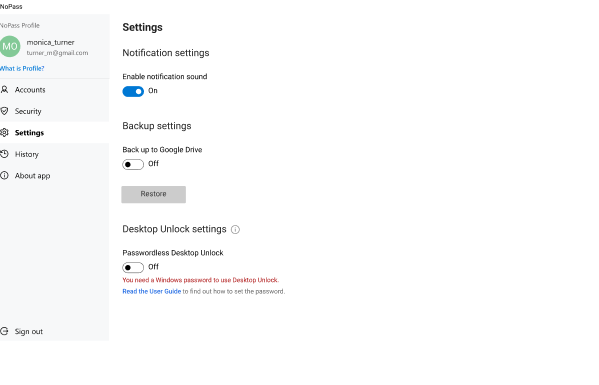This screenshot has height=385, width=599.
Task: Click the History clock icon
Action: pyautogui.click(x=4, y=154)
